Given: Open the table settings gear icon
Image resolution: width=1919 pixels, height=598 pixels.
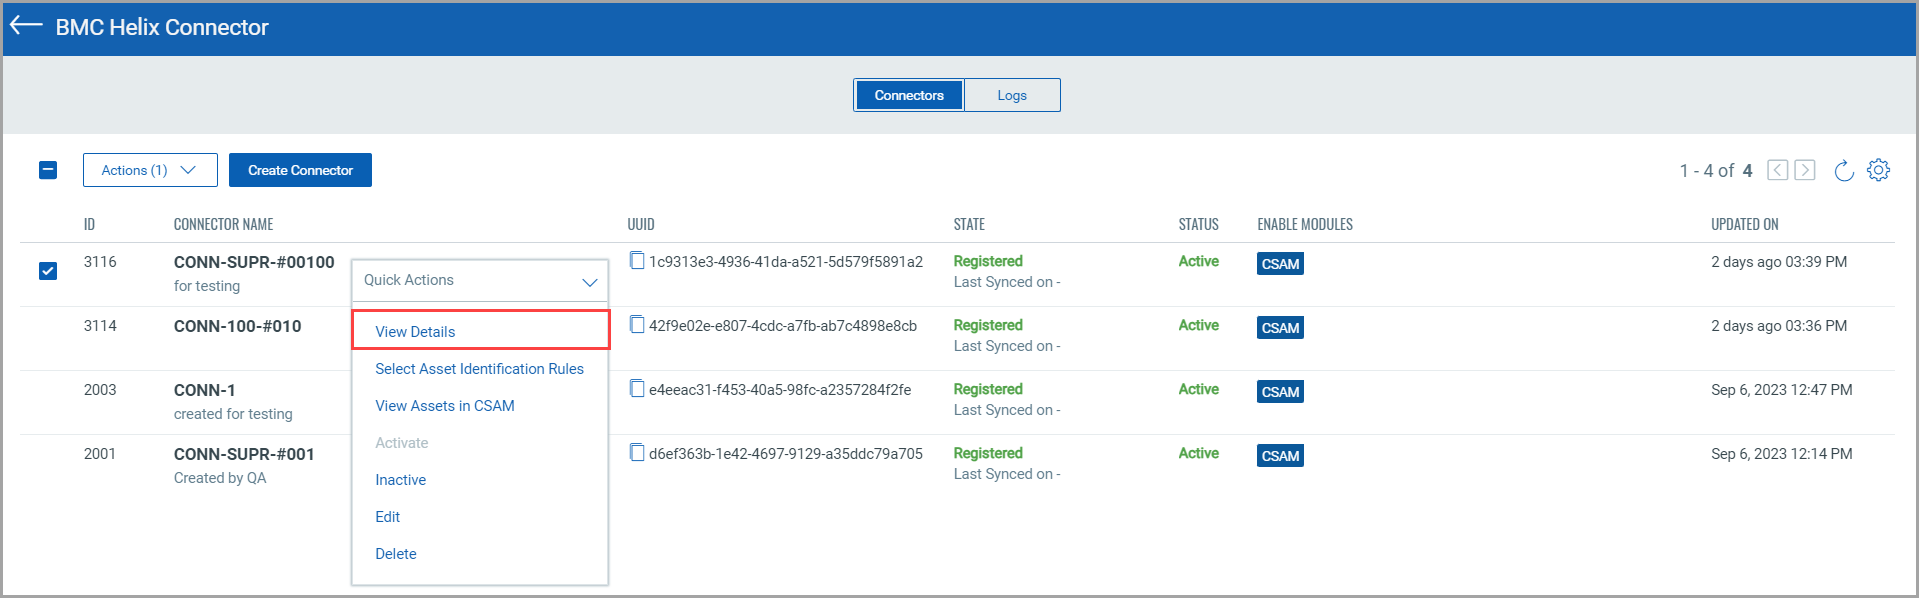Looking at the screenshot, I should (x=1878, y=170).
